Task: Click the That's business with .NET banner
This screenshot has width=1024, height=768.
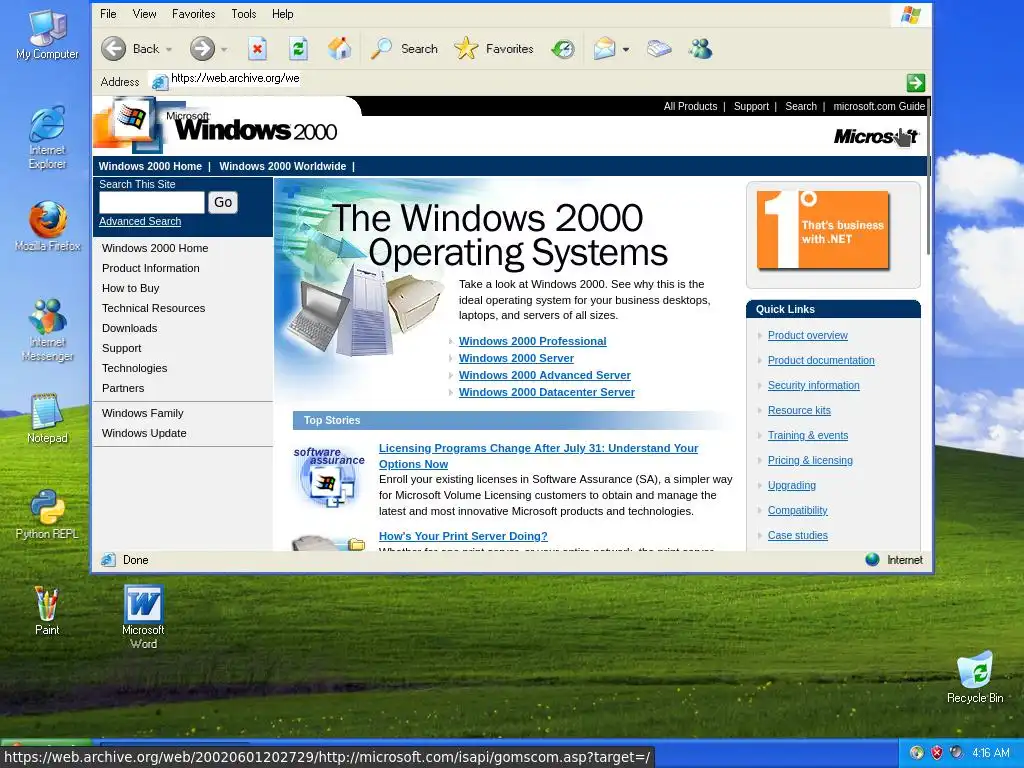Action: tap(823, 230)
